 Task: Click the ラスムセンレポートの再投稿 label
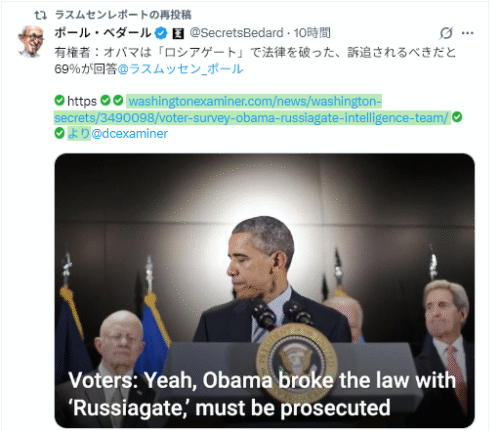tap(123, 15)
